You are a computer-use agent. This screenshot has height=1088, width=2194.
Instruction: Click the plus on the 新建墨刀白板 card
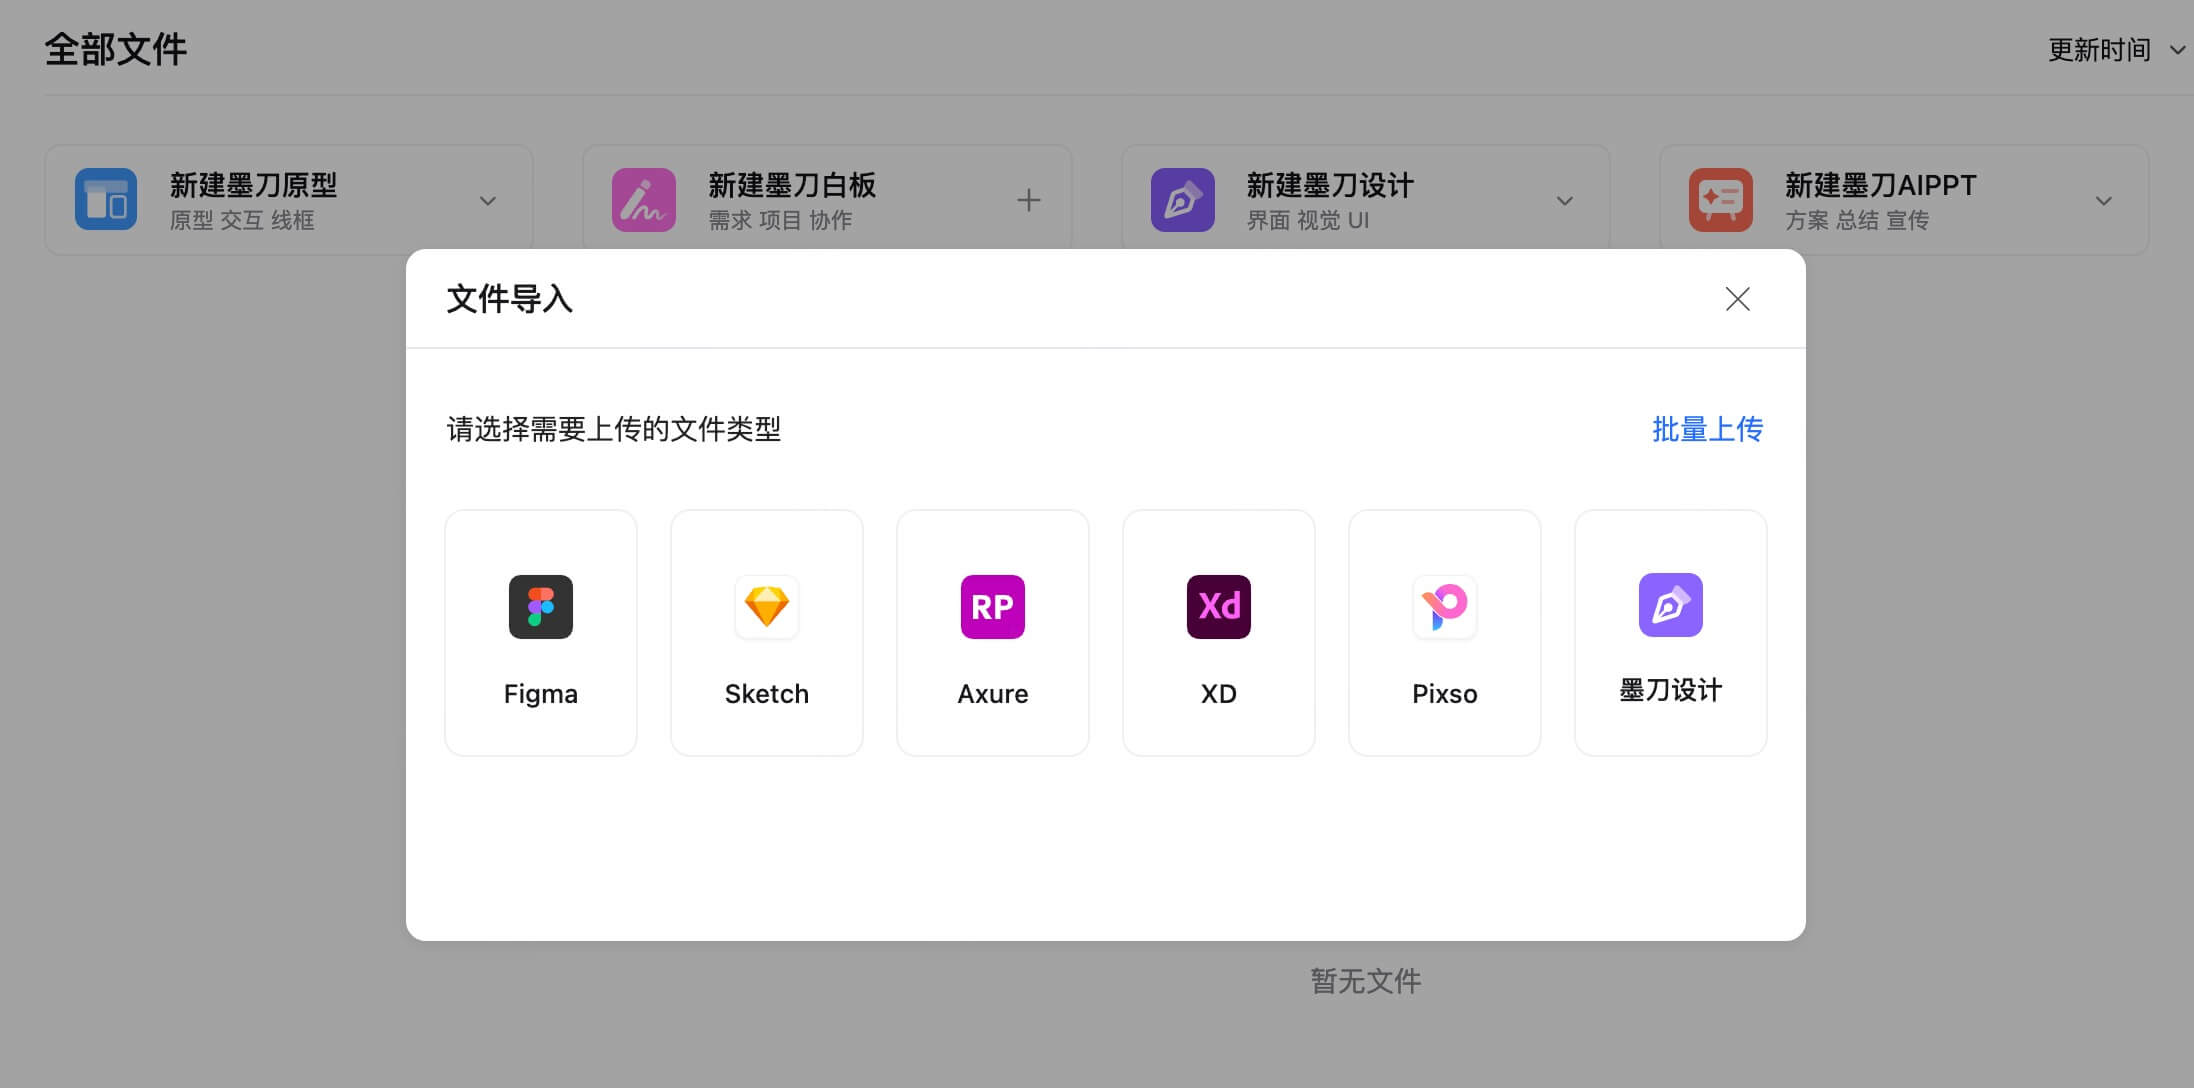pos(1029,199)
